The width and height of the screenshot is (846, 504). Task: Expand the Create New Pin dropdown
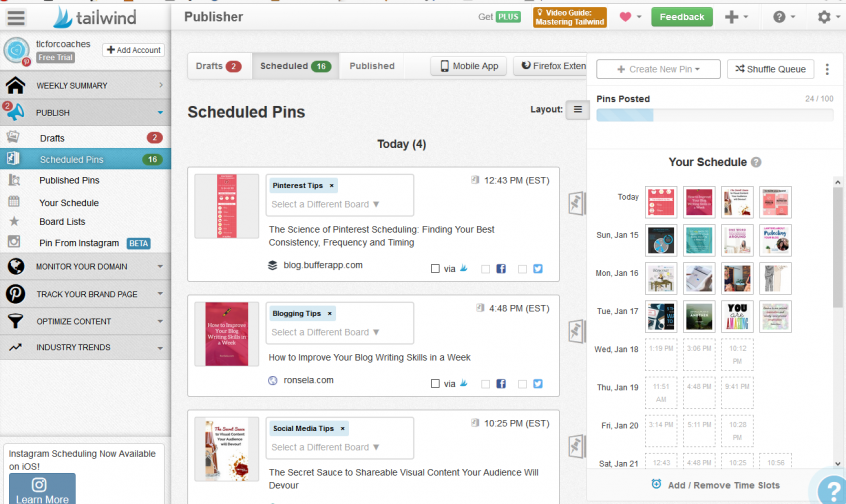click(658, 69)
